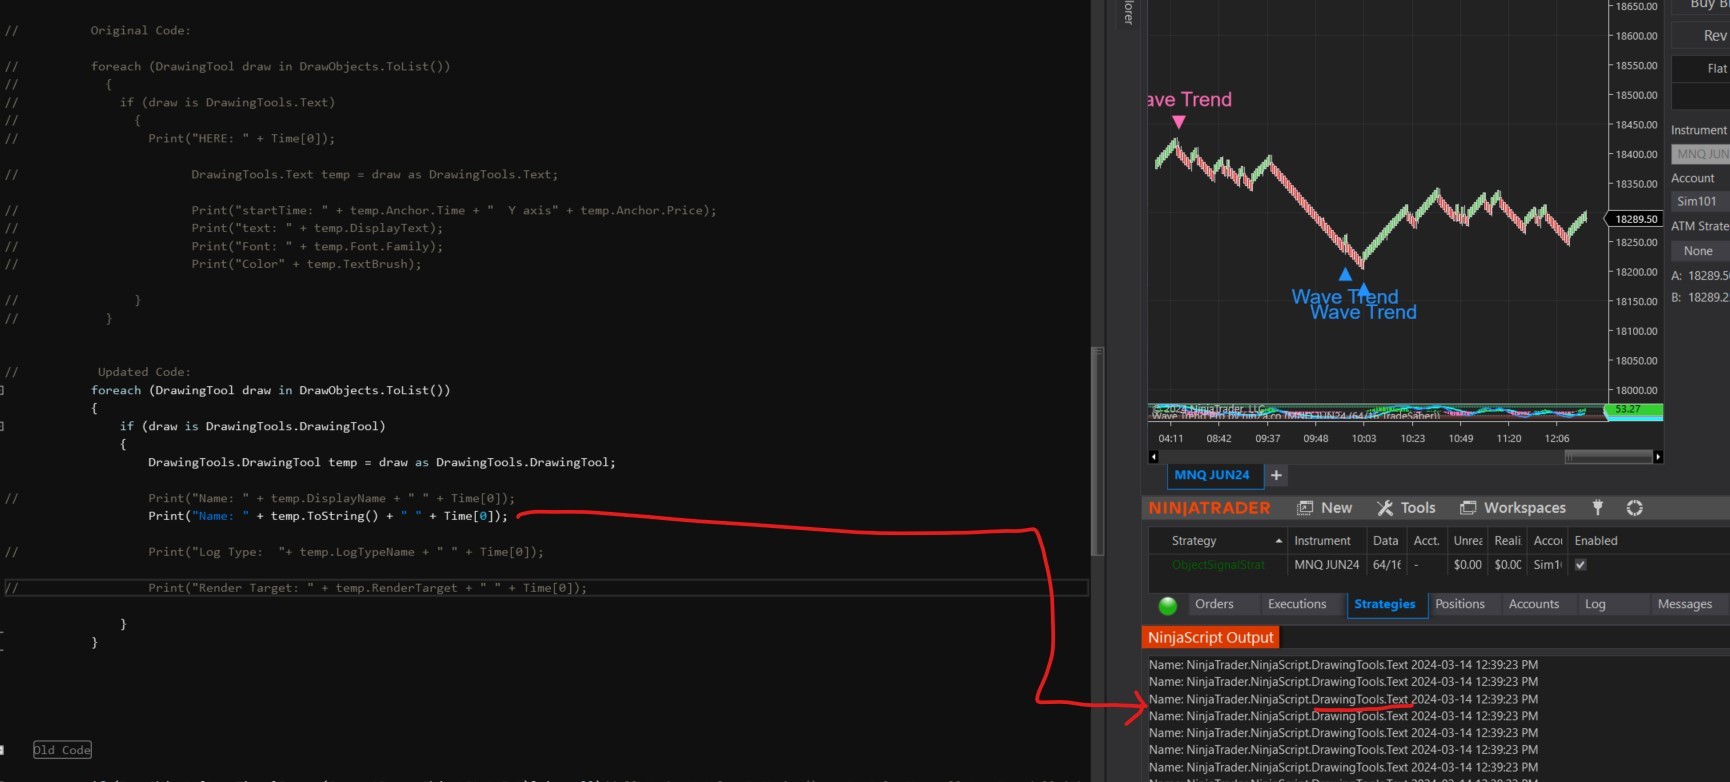The image size is (1730, 782).
Task: Open the Instrument selector showing MNQ JUN
Action: 1701,154
